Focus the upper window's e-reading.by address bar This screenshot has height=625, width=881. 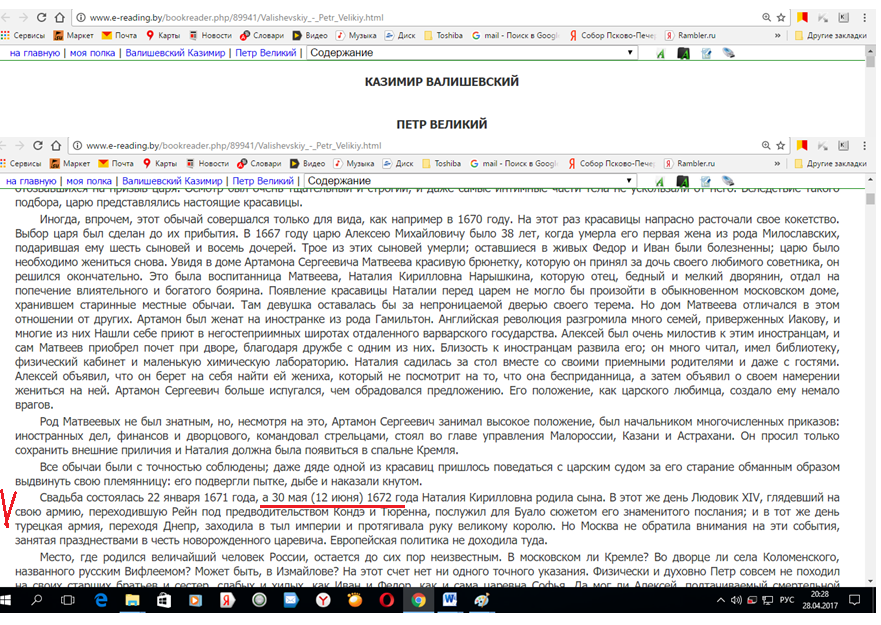click(x=416, y=17)
